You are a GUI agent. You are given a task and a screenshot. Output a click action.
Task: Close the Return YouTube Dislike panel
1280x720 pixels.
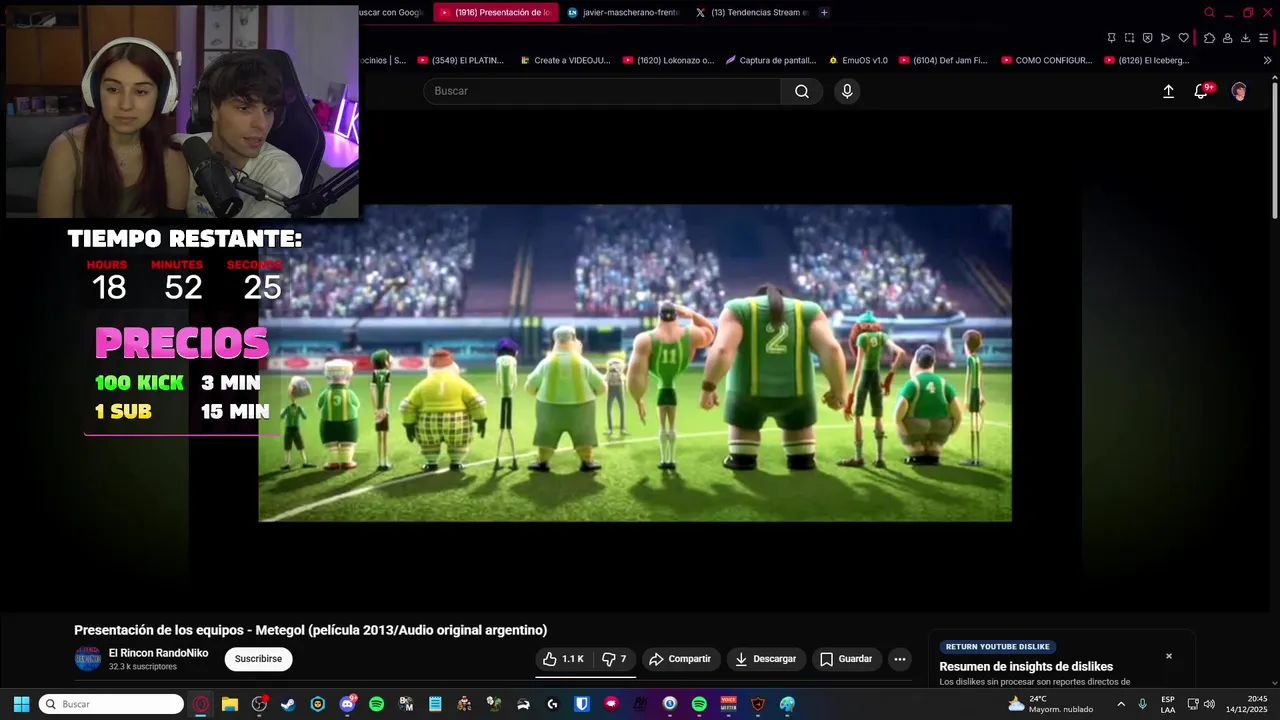click(1169, 656)
